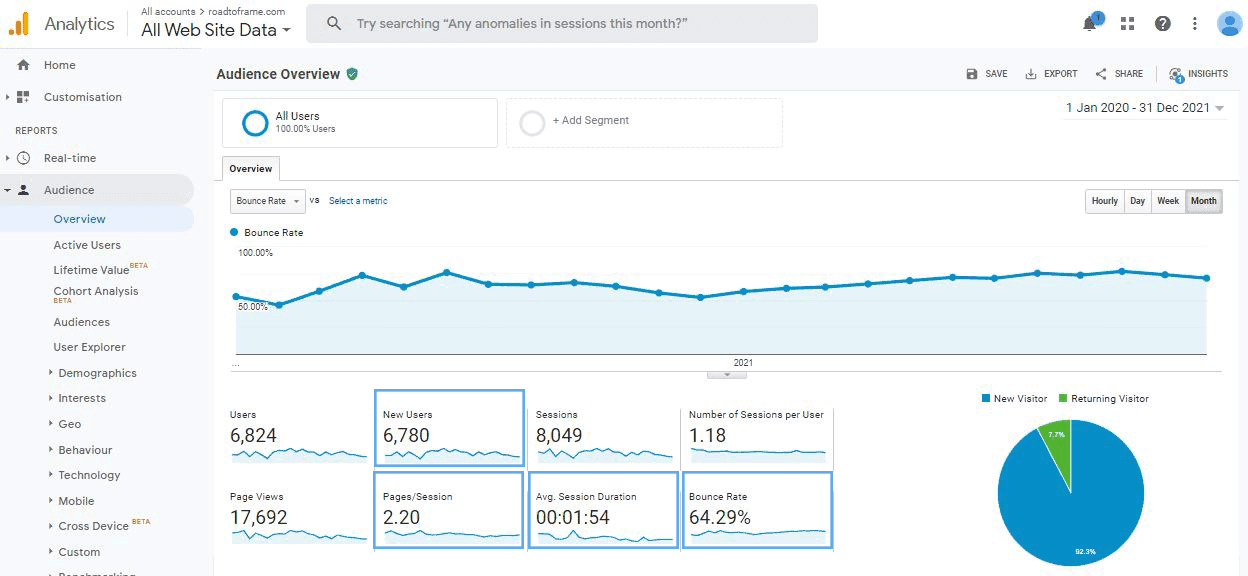1248x576 pixels.
Task: Select Hourly chart granularity
Action: pos(1104,201)
